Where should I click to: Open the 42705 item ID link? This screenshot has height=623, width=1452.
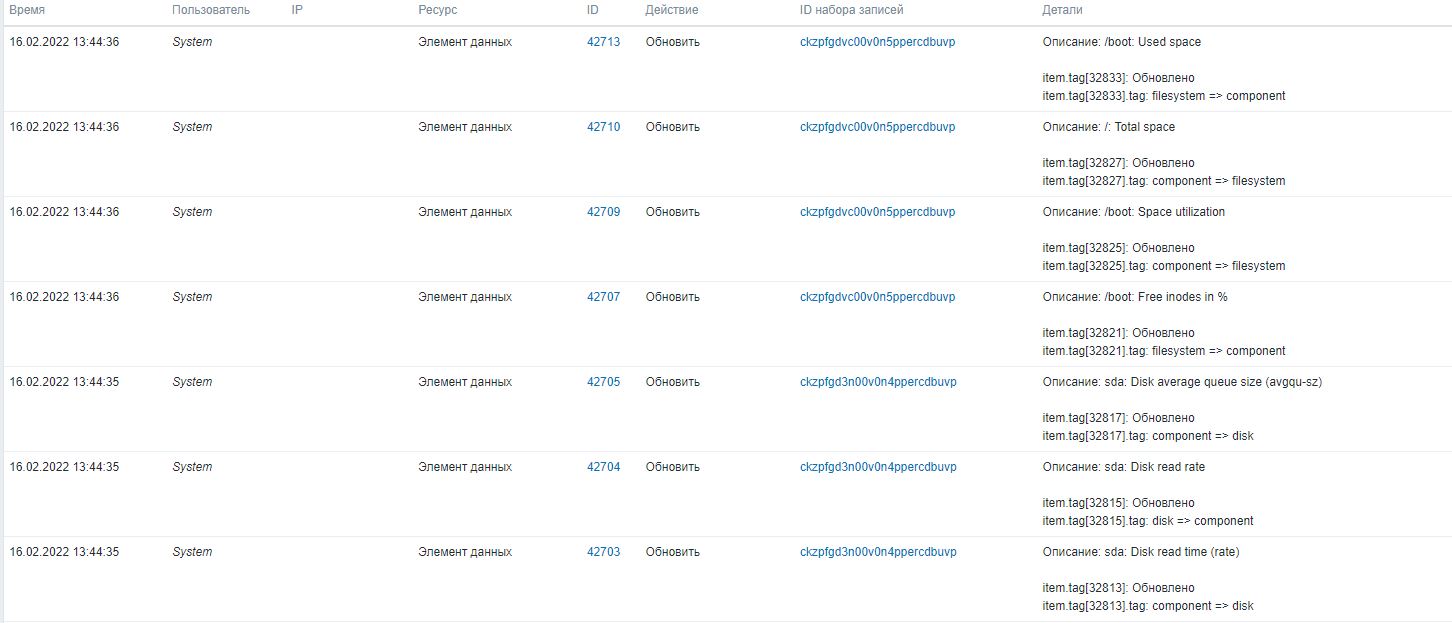click(x=603, y=382)
